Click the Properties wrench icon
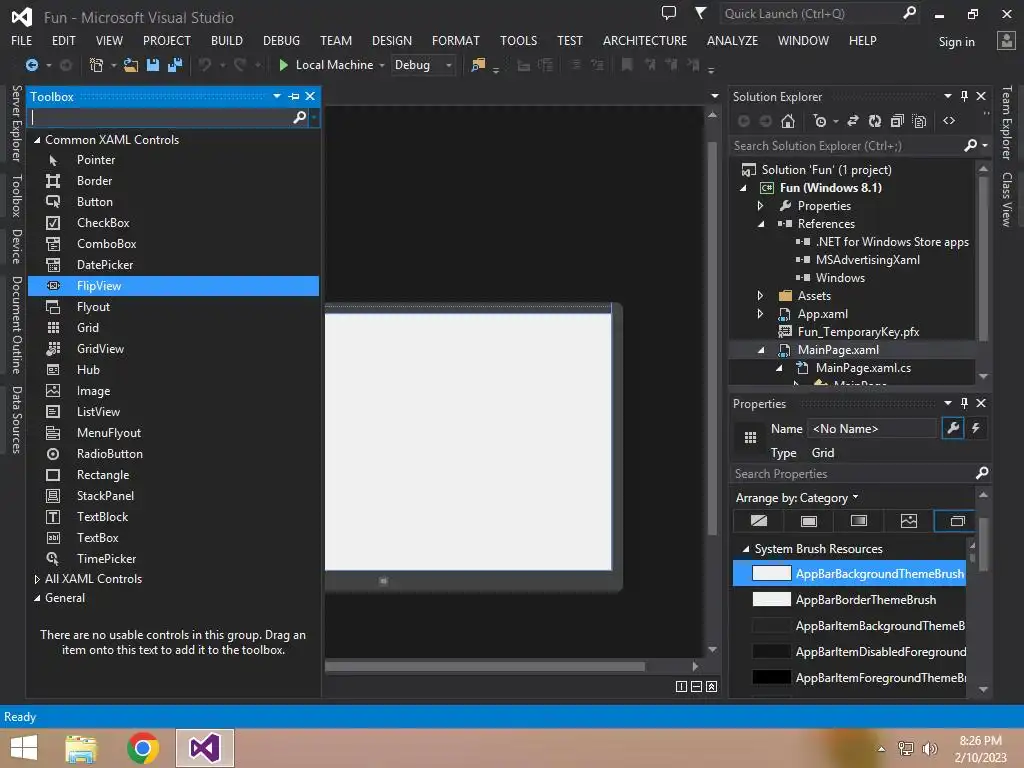 [953, 428]
